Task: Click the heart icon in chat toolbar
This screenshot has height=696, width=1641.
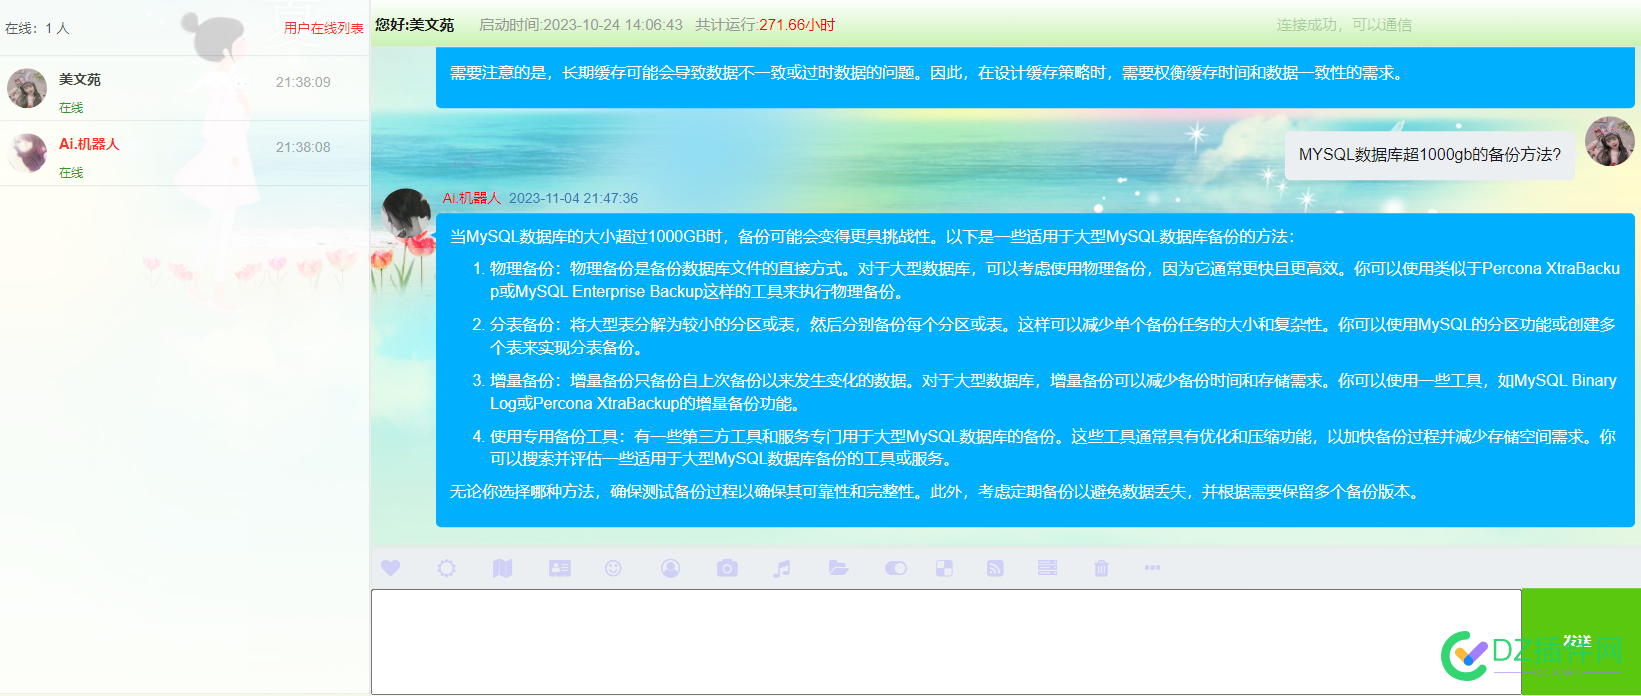Action: (390, 568)
